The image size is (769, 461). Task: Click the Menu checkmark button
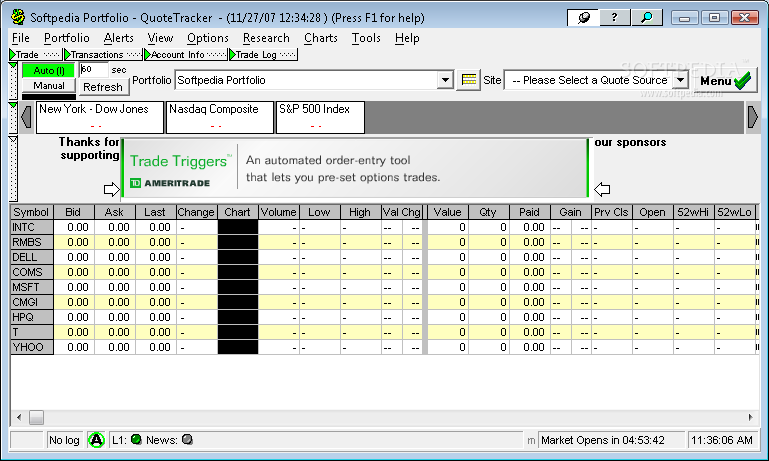pyautogui.click(x=726, y=80)
